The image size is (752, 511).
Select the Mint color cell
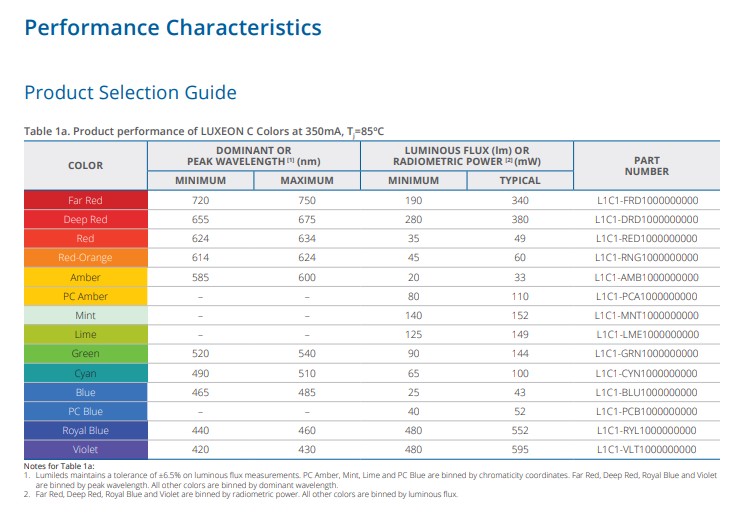(85, 316)
